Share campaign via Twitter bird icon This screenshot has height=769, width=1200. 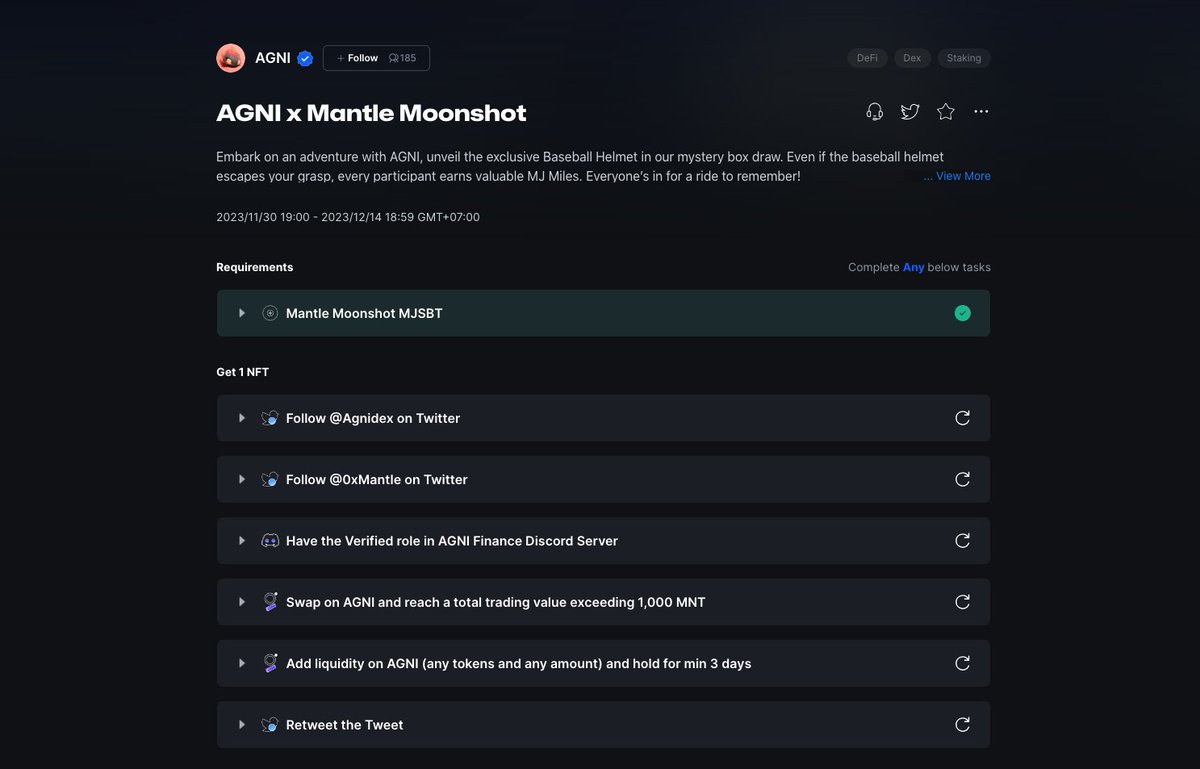pyautogui.click(x=910, y=112)
